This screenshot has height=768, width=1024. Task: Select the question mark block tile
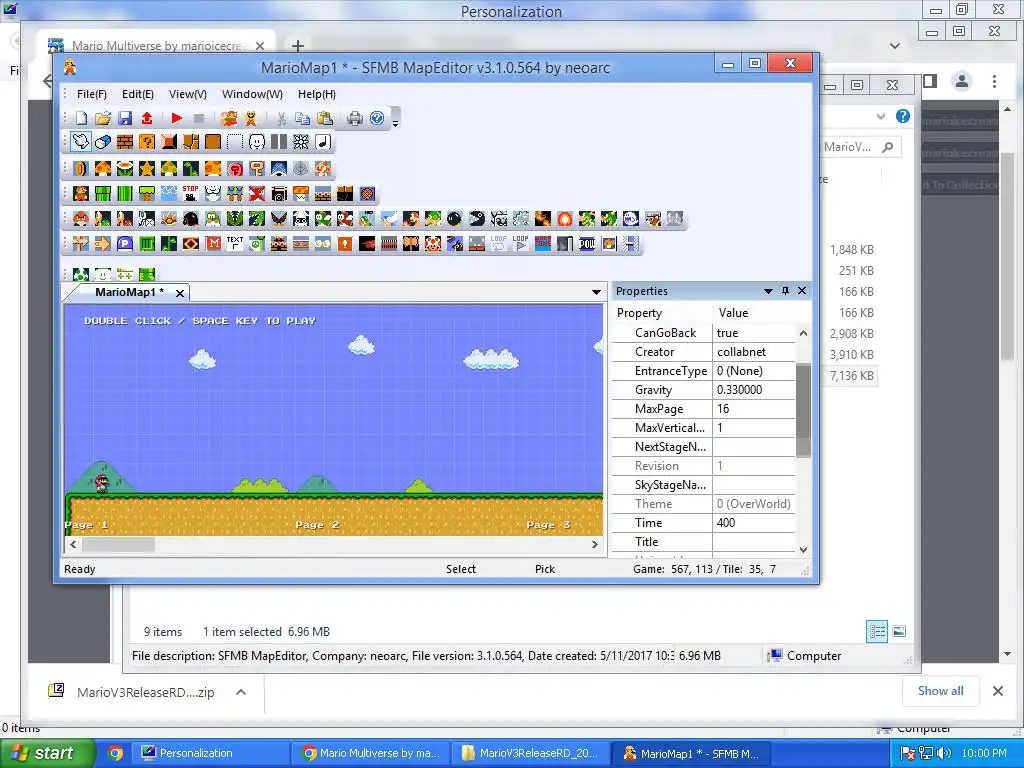(147, 142)
